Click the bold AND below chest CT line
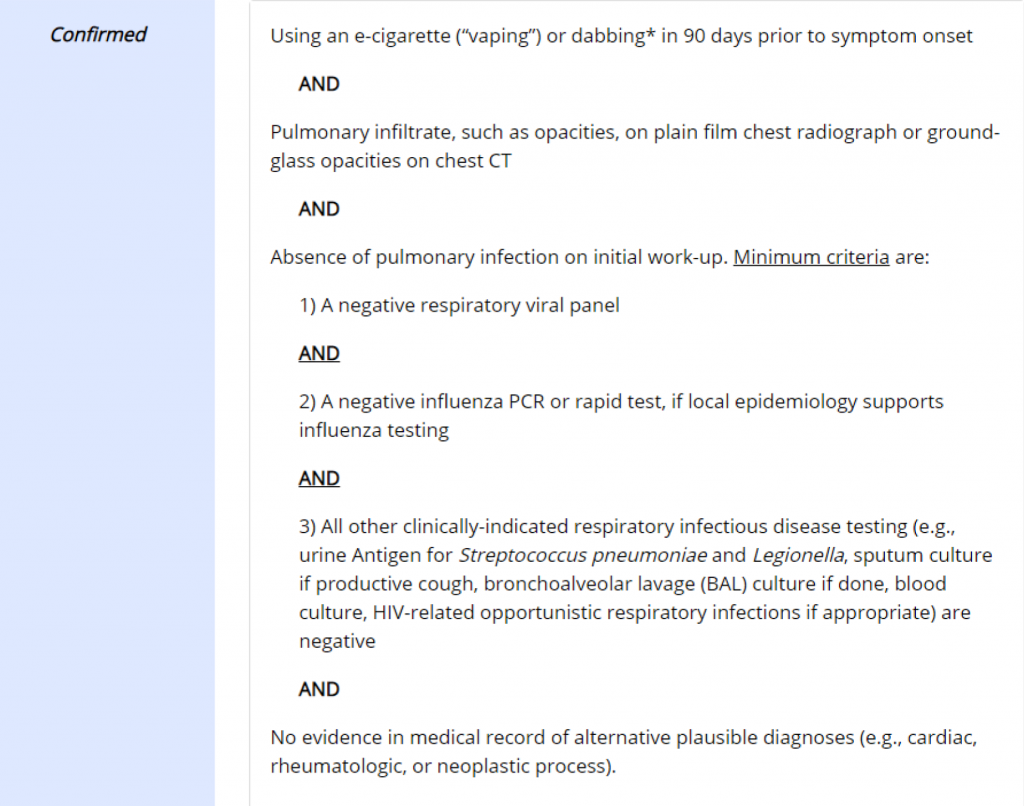The width and height of the screenshot is (1024, 806). click(319, 209)
